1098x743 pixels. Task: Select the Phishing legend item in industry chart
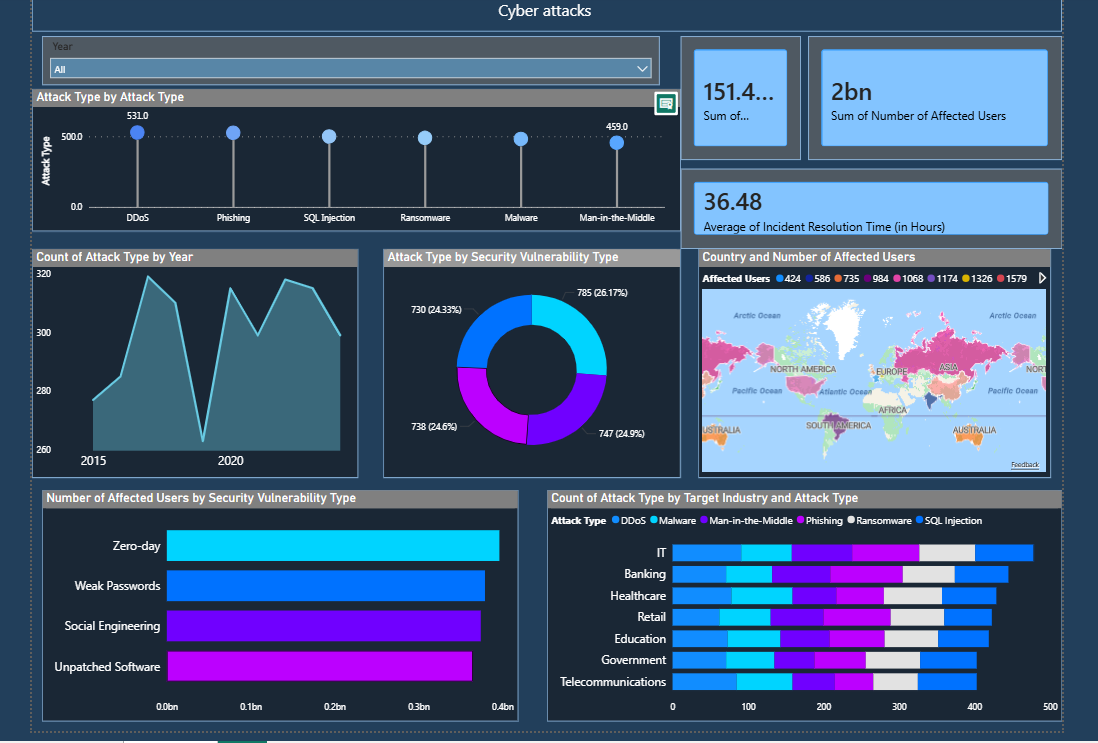pos(819,521)
